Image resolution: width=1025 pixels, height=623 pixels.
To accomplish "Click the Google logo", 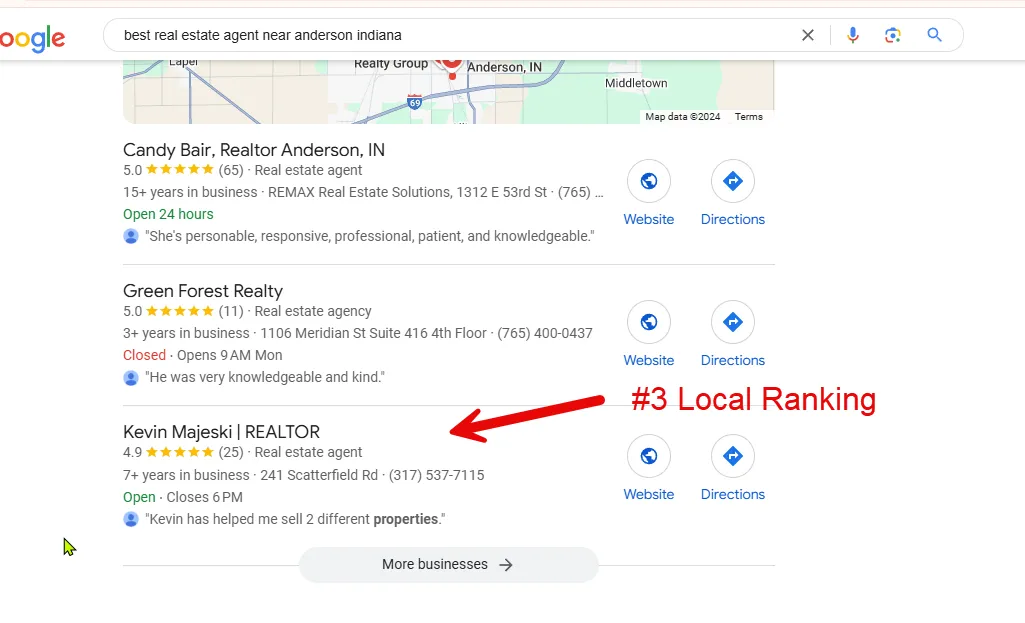I will (x=32, y=39).
